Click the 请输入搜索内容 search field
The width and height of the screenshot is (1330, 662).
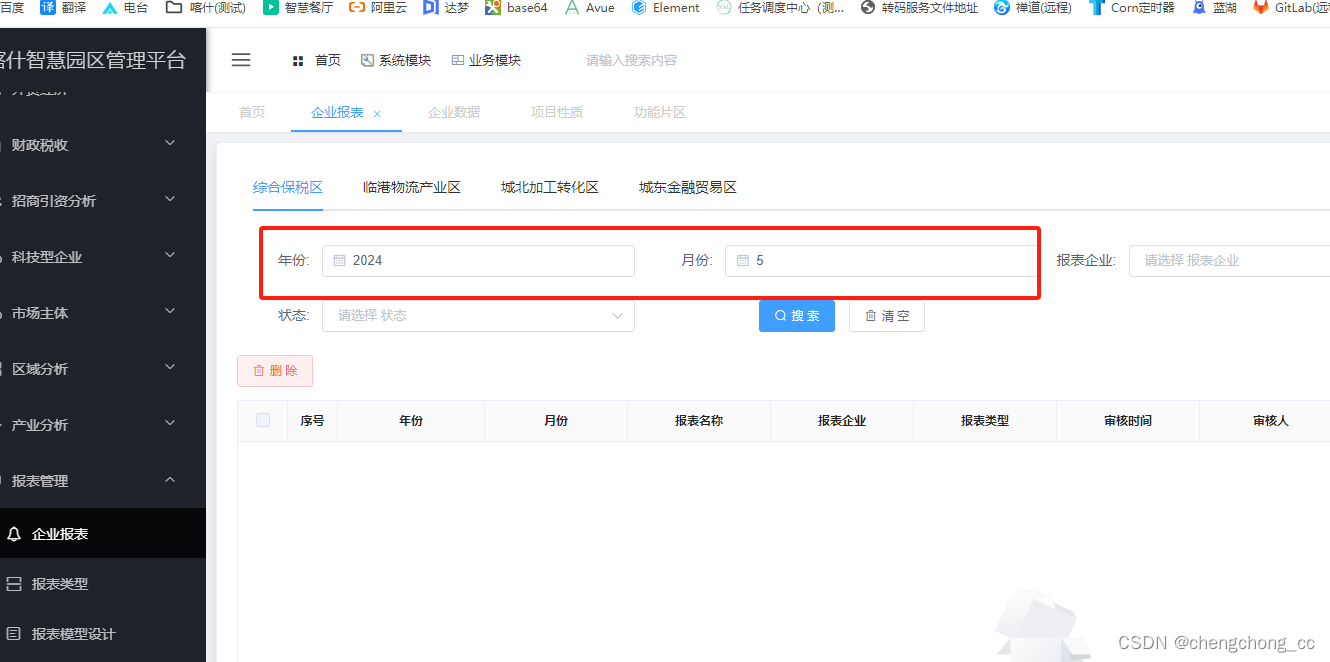point(633,59)
